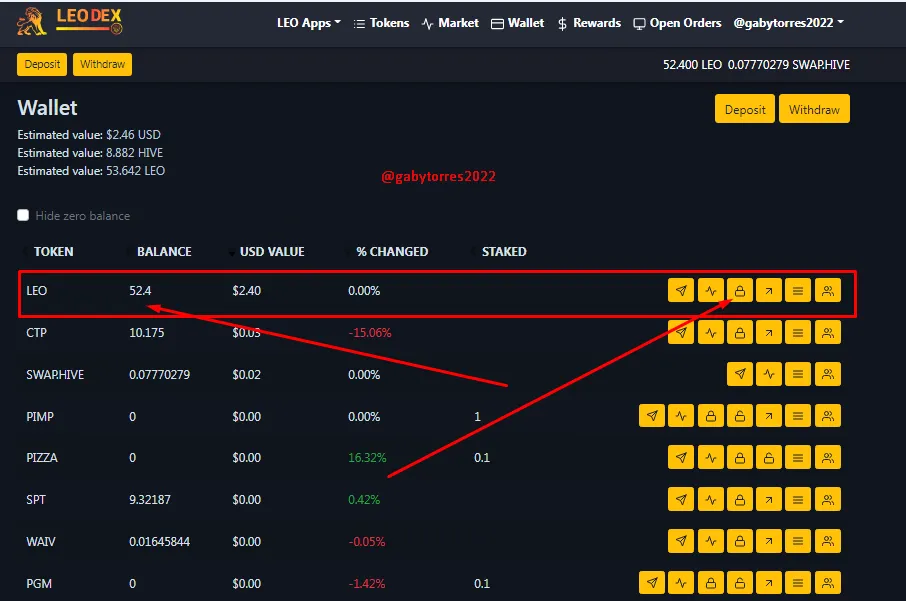The height and width of the screenshot is (601, 906).
Task: Click the large Deposit button beside Wallet heading
Action: pyautogui.click(x=745, y=109)
